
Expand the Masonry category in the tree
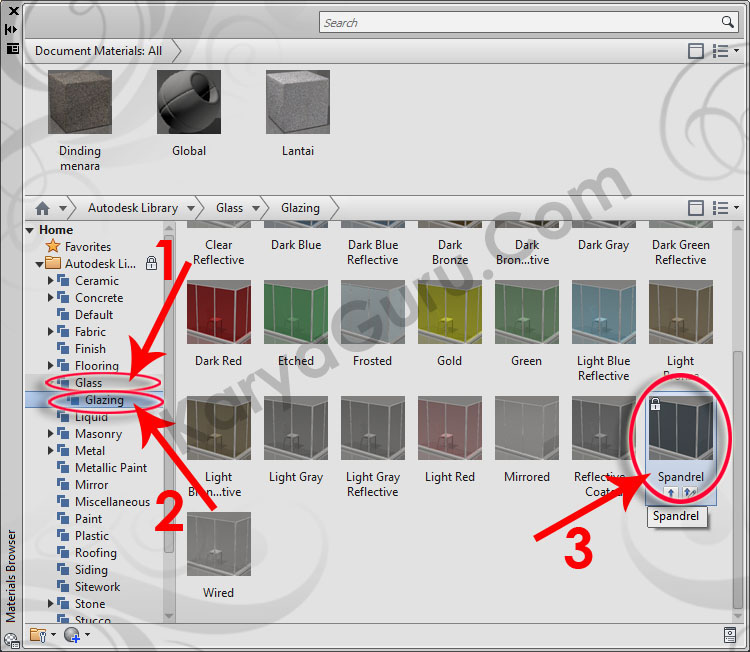click(x=51, y=434)
